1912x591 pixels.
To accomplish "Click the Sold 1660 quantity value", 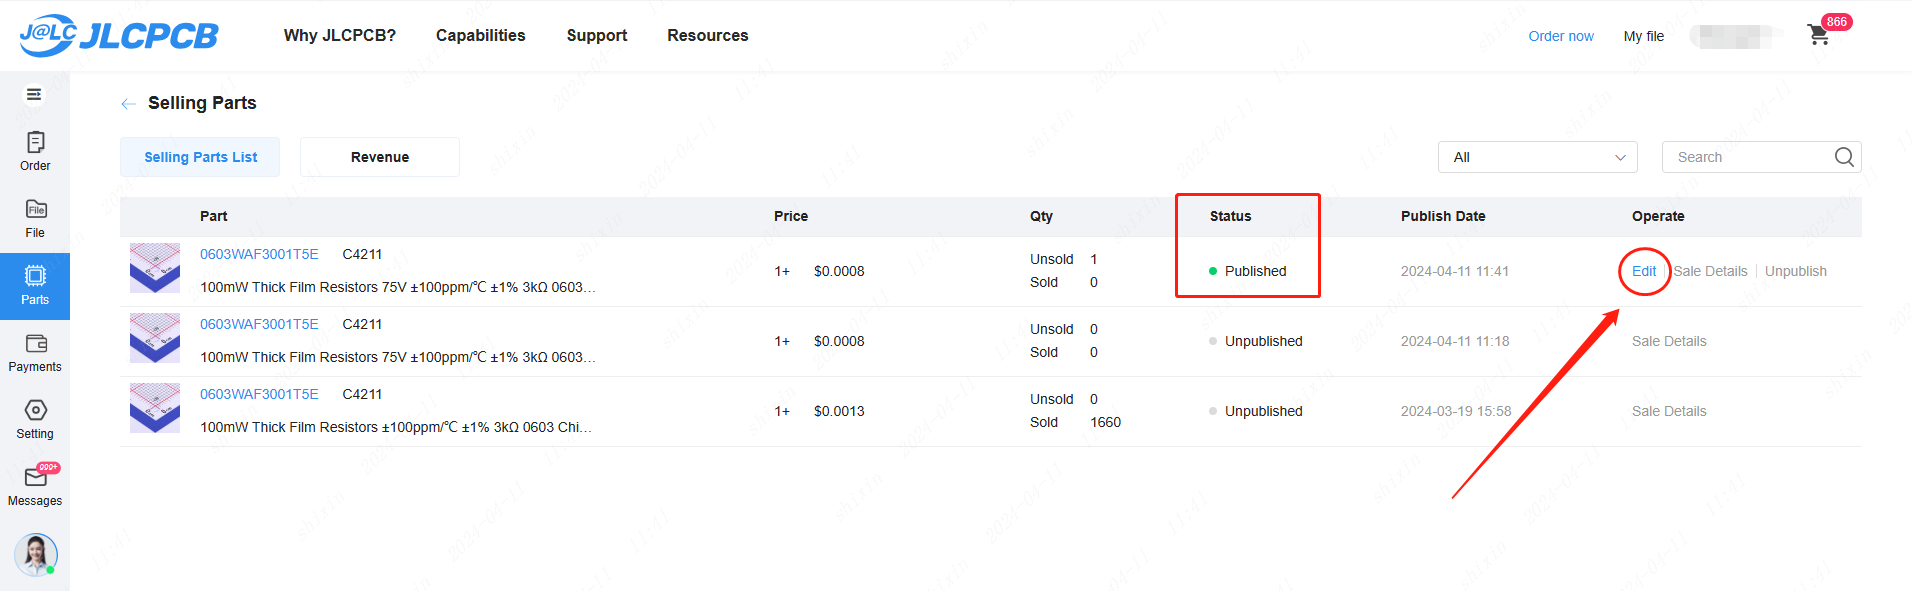I will coord(1105,422).
